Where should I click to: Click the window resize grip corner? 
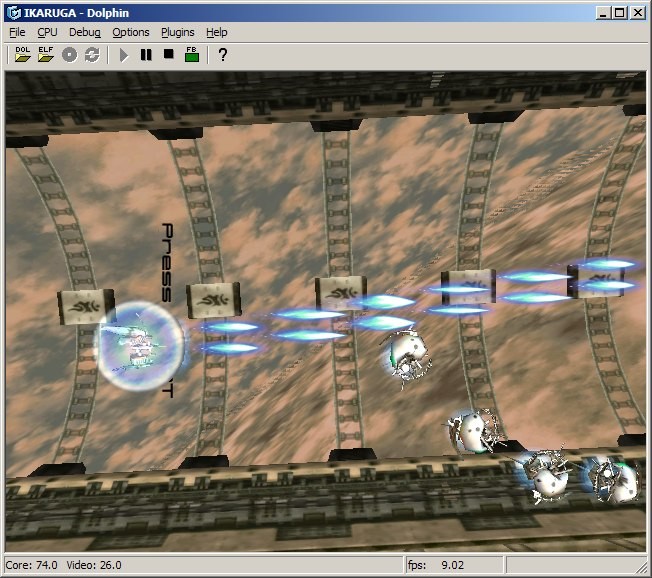(x=642, y=568)
